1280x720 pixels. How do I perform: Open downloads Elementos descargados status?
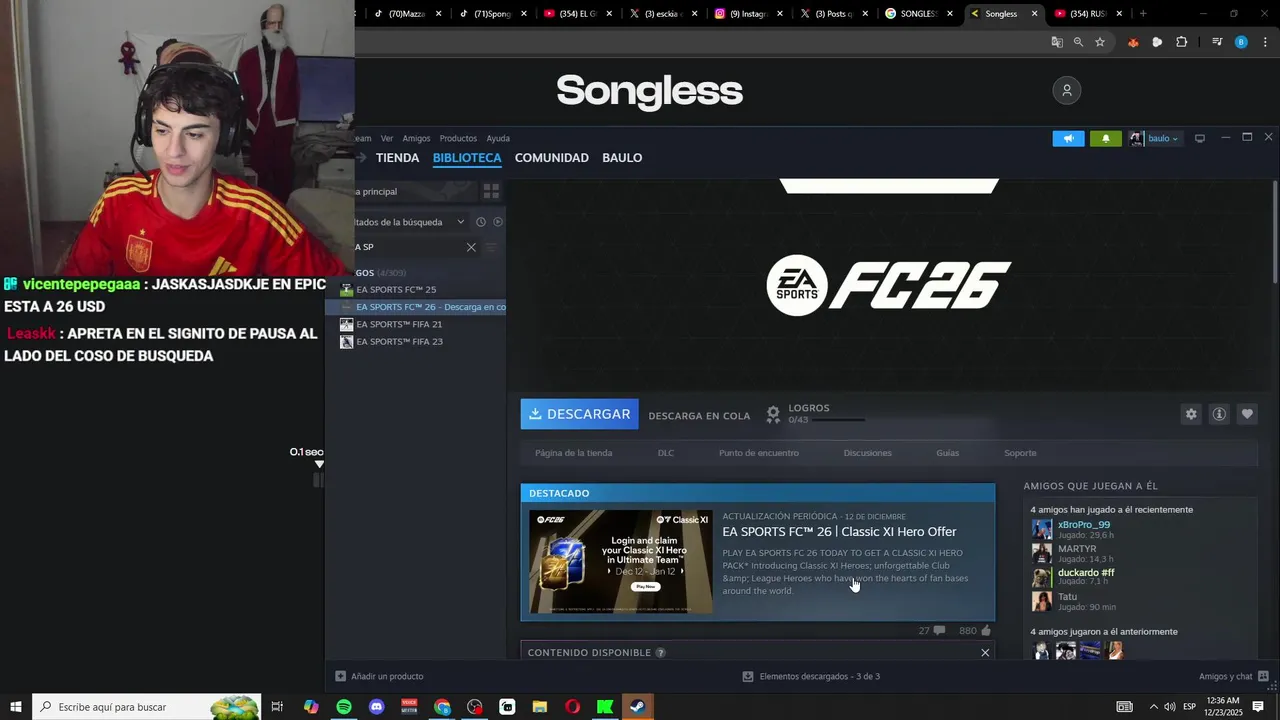pos(811,677)
